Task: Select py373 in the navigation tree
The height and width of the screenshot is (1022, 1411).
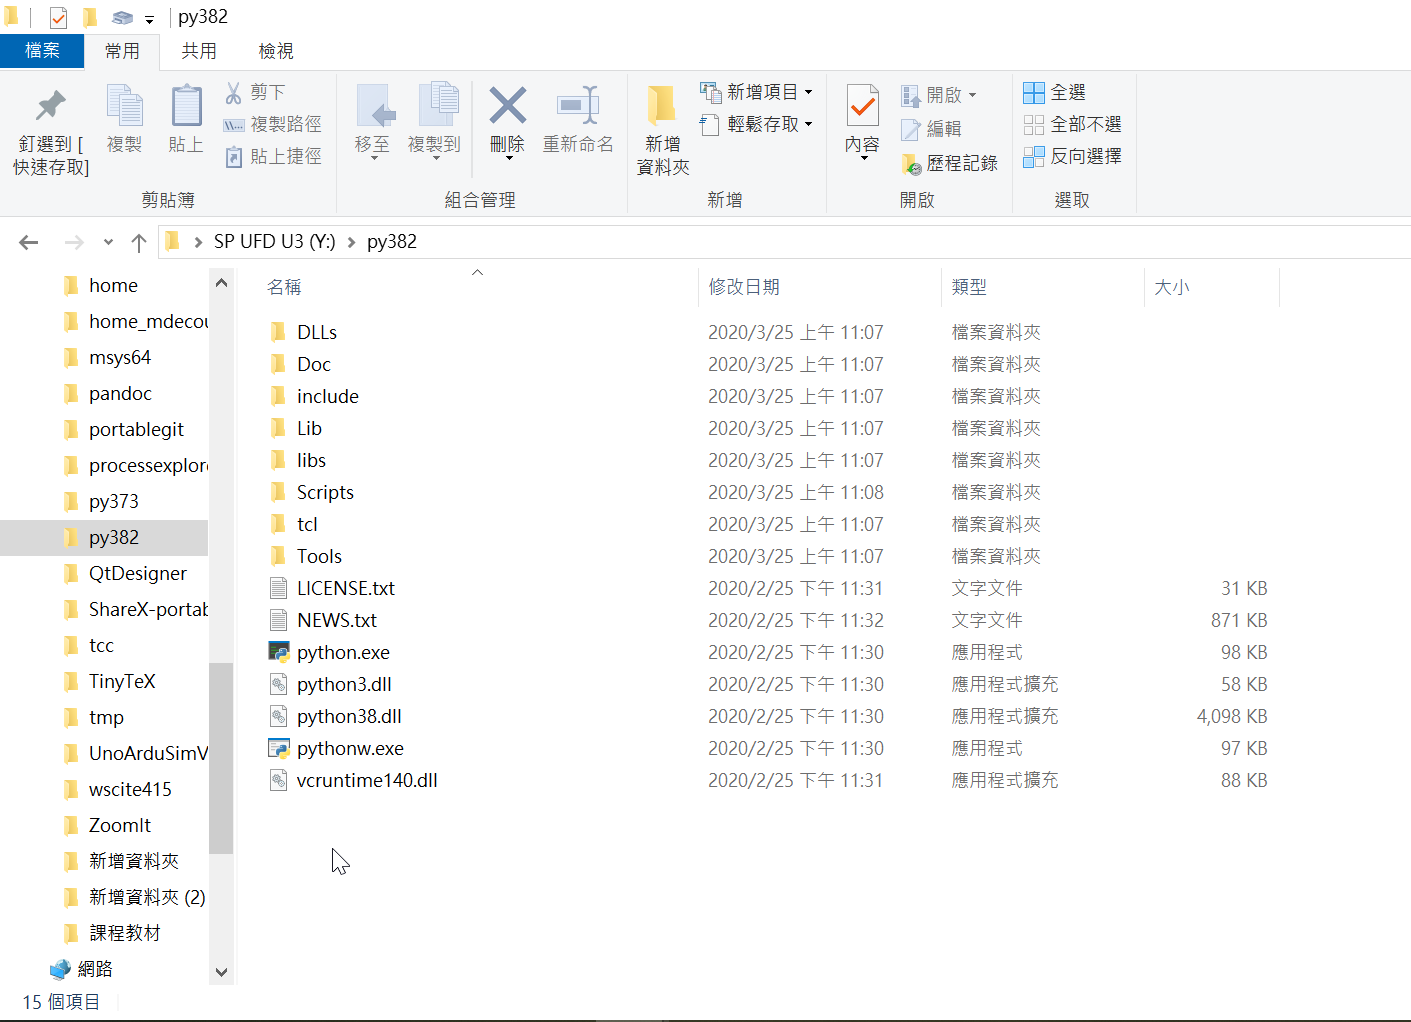Action: click(114, 501)
